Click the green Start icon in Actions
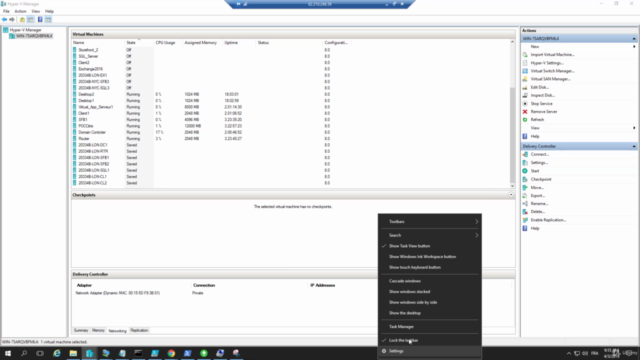Image resolution: width=640 pixels, height=360 pixels. pos(525,171)
